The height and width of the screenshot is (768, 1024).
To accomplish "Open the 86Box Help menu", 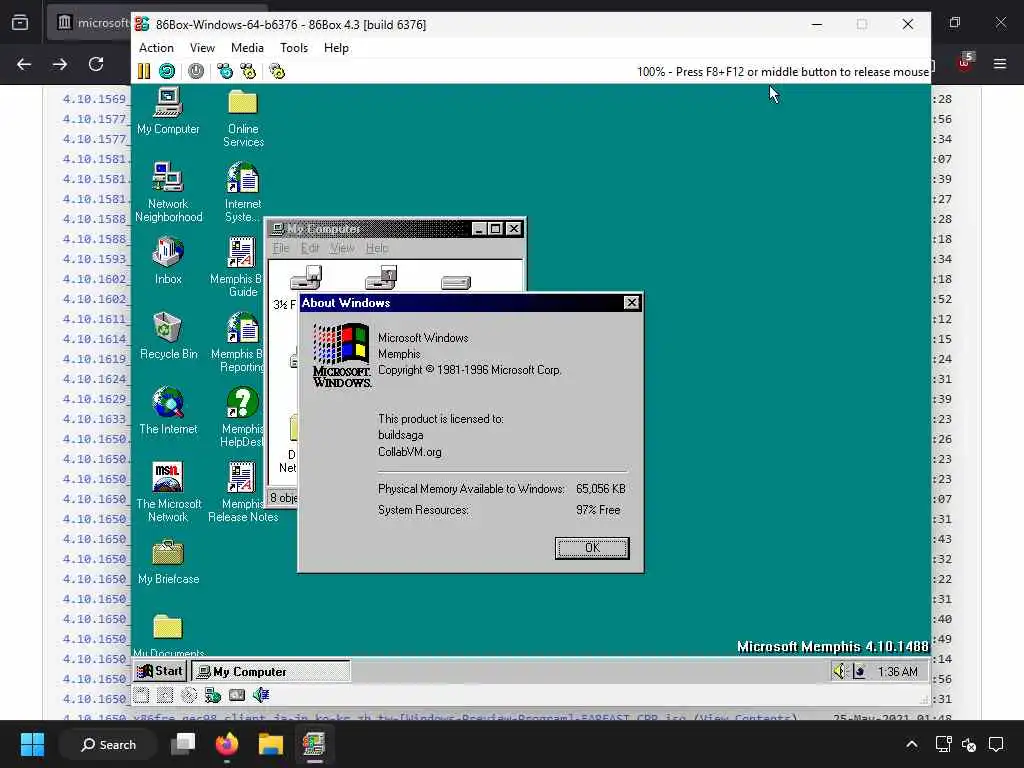I will click(336, 48).
